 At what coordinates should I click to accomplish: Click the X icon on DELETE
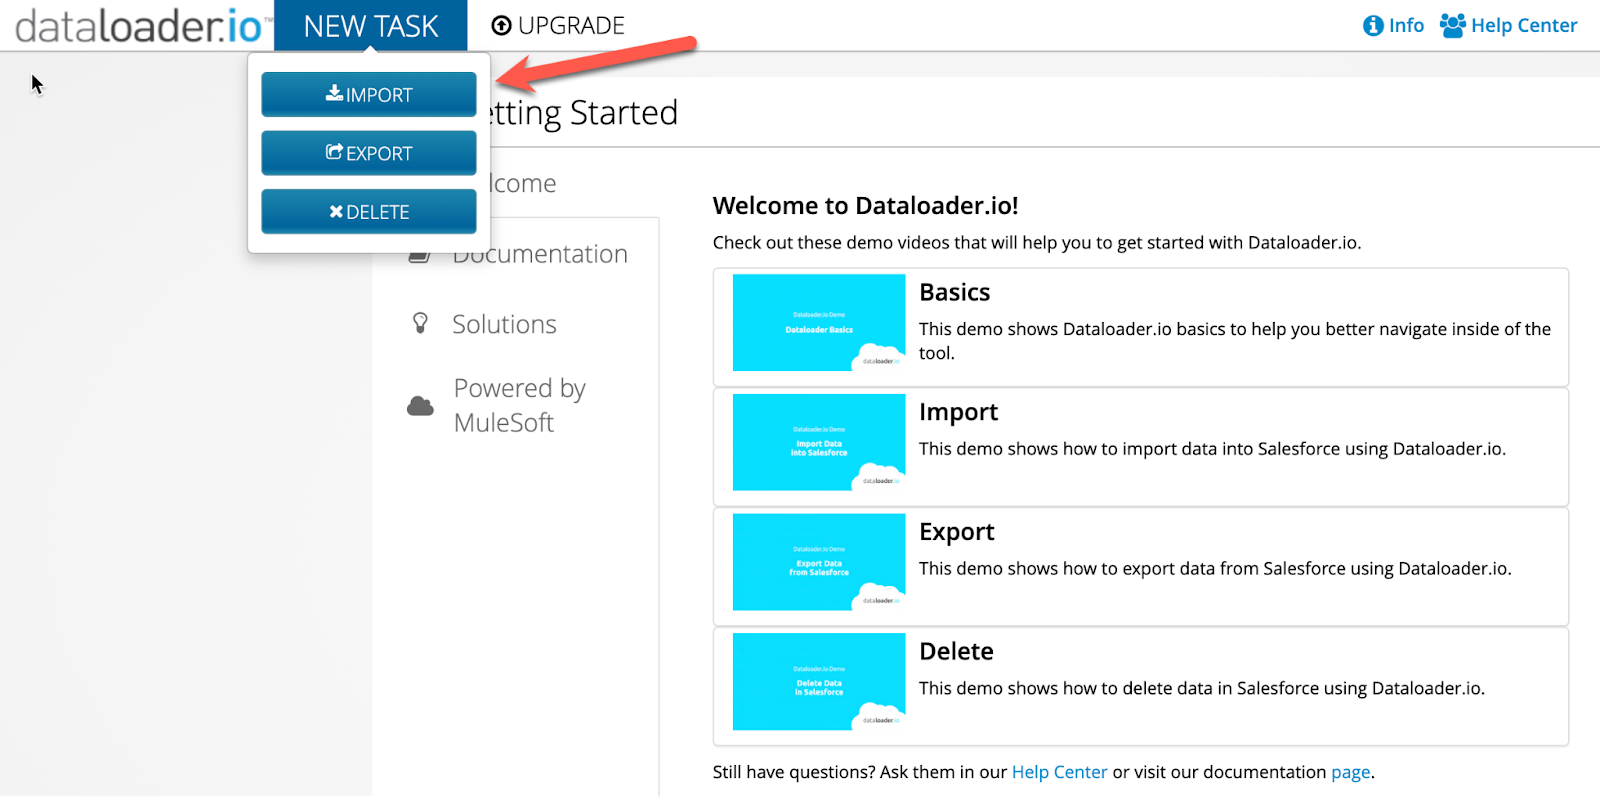(336, 211)
